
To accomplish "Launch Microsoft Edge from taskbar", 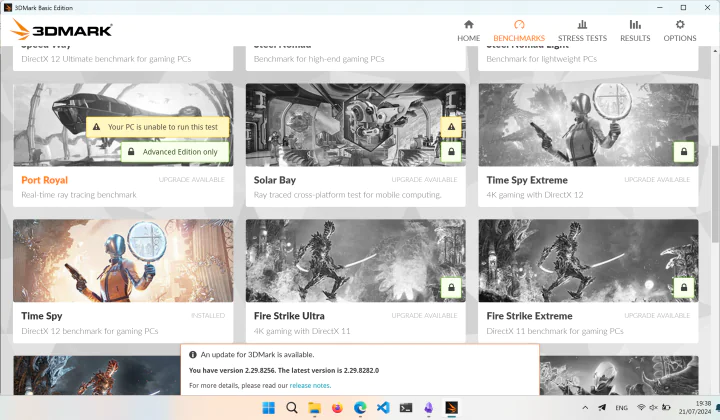I will click(x=360, y=408).
